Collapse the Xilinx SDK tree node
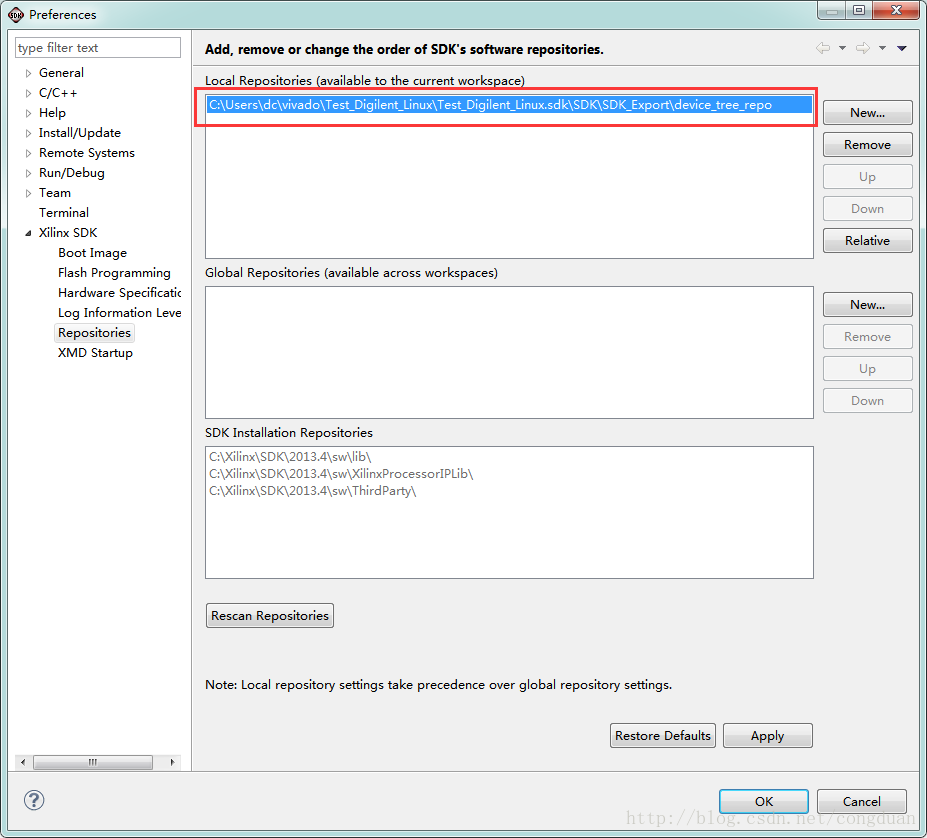Viewport: 927px width, 838px height. 28,233
